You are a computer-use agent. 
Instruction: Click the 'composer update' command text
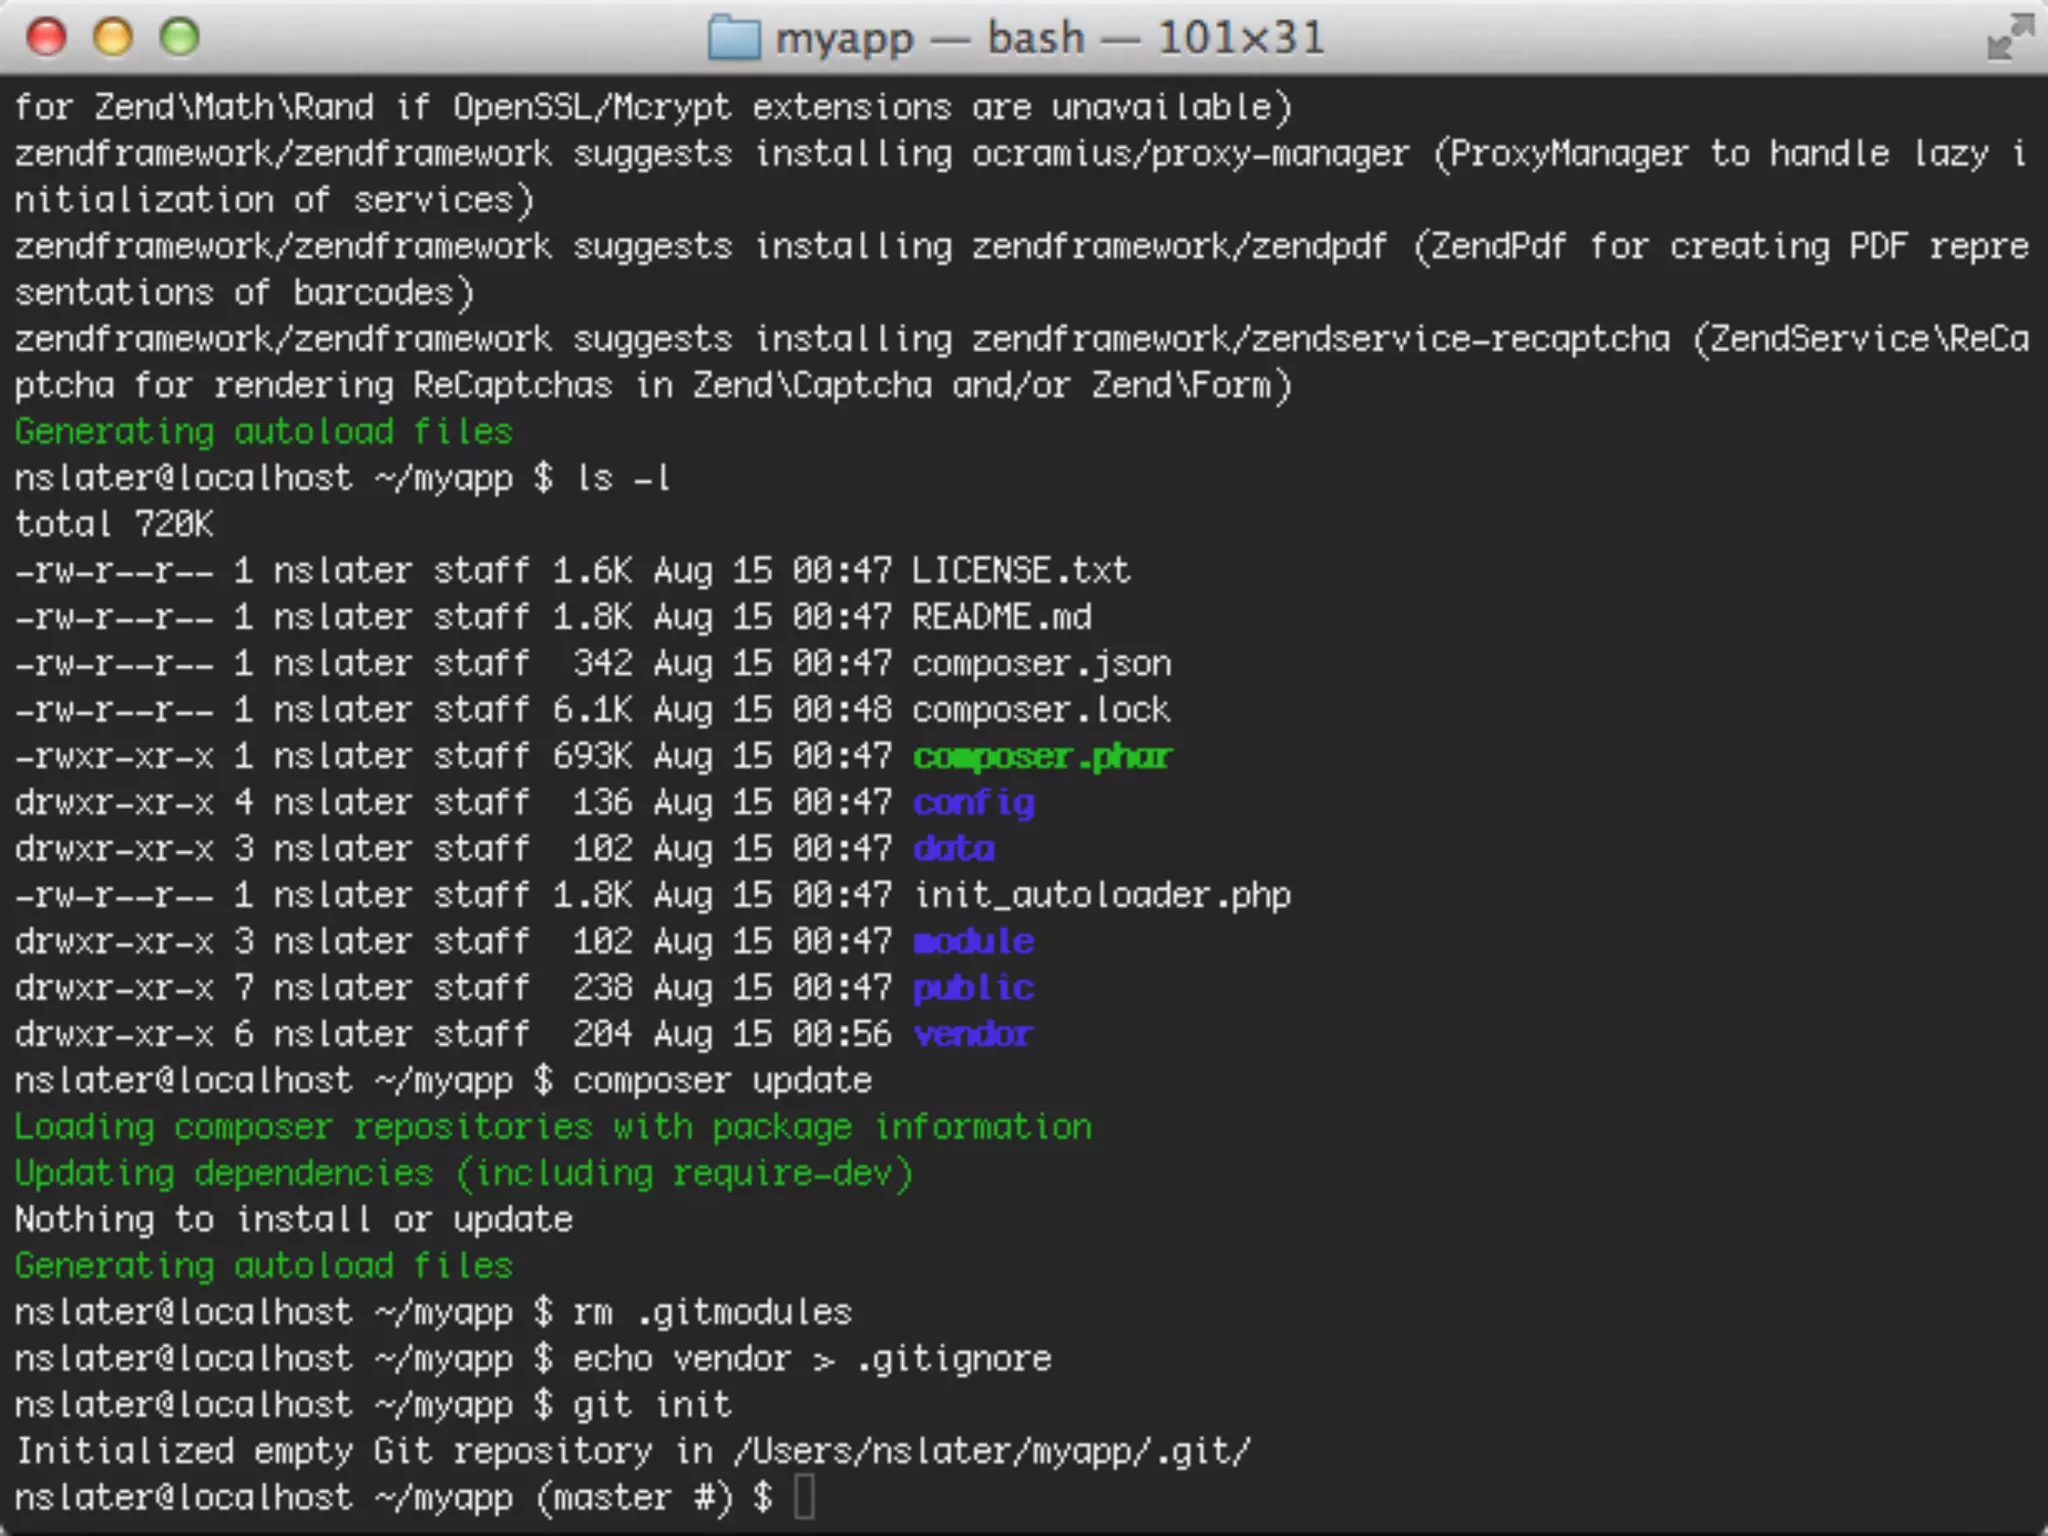pos(722,1081)
